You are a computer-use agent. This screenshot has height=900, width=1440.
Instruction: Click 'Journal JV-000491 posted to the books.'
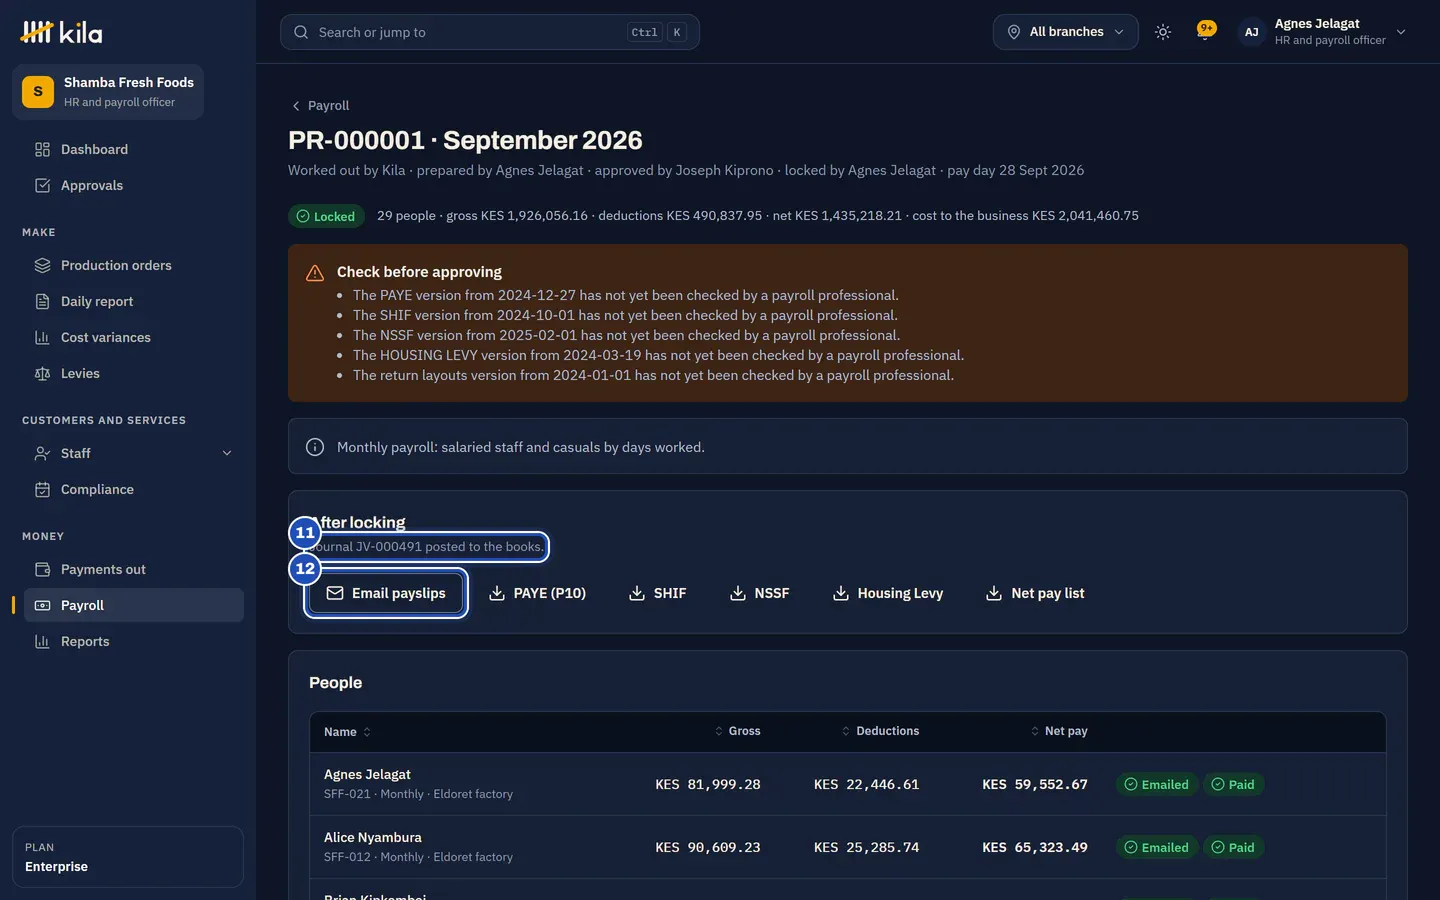pos(427,547)
